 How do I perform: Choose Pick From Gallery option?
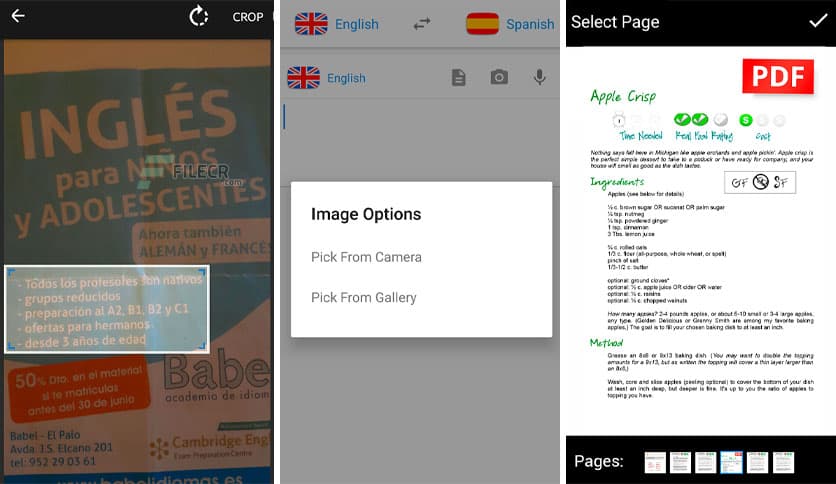pyautogui.click(x=364, y=297)
